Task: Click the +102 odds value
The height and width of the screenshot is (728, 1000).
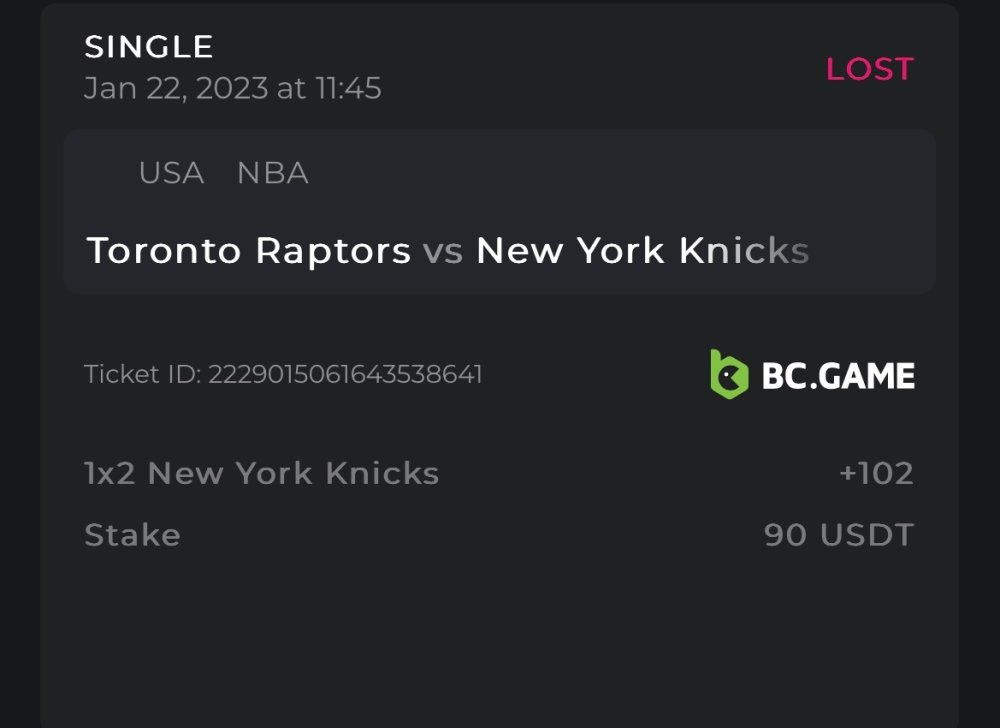Action: 876,473
